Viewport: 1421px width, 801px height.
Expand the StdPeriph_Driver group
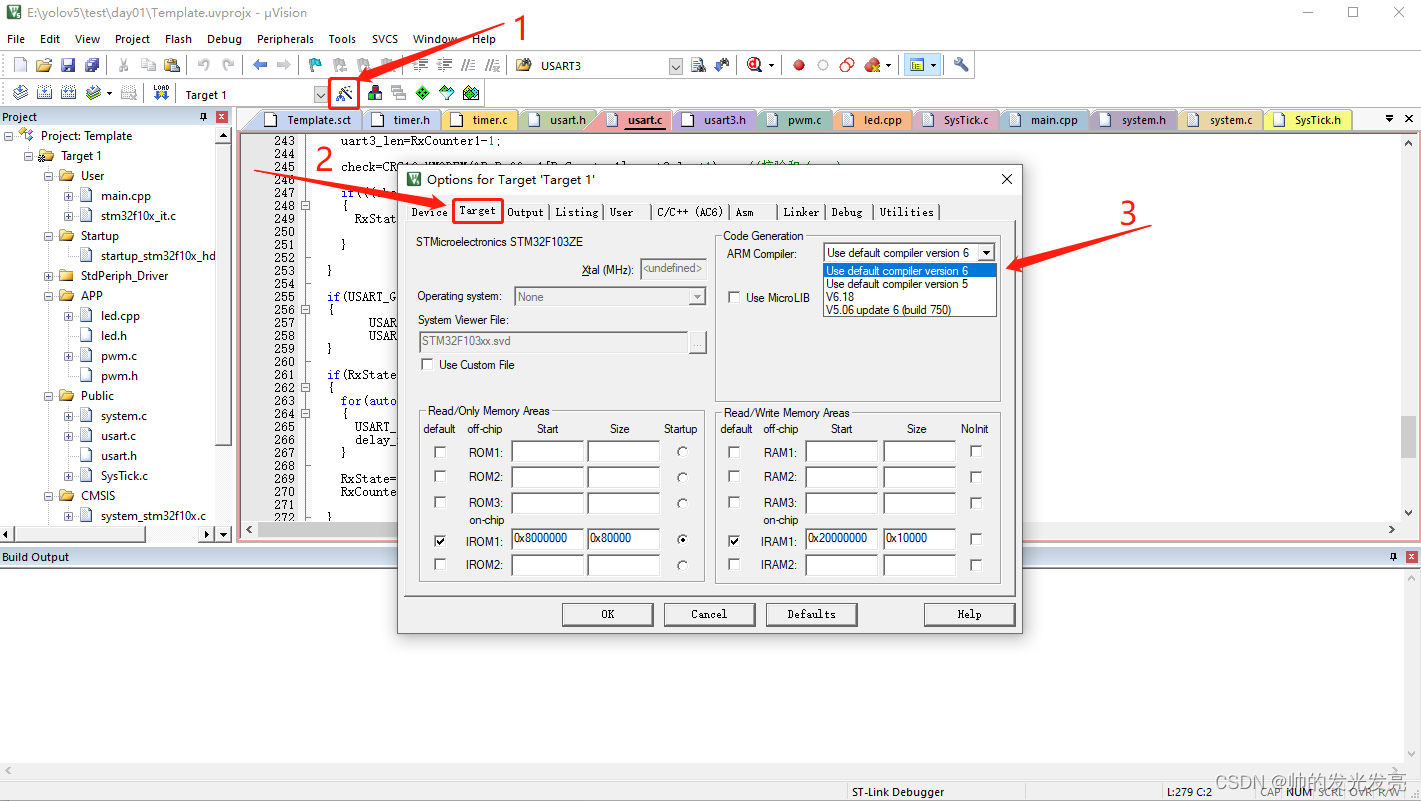[x=49, y=276]
